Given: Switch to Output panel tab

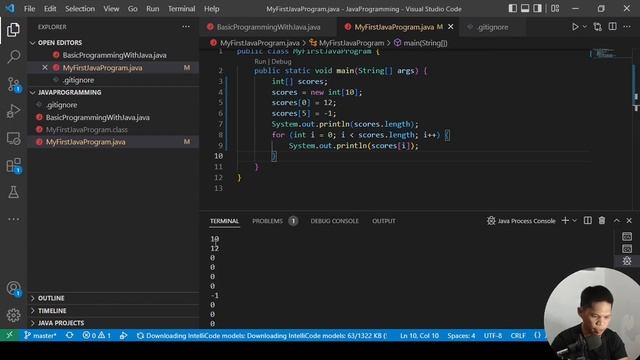Looking at the screenshot, I should (384, 221).
